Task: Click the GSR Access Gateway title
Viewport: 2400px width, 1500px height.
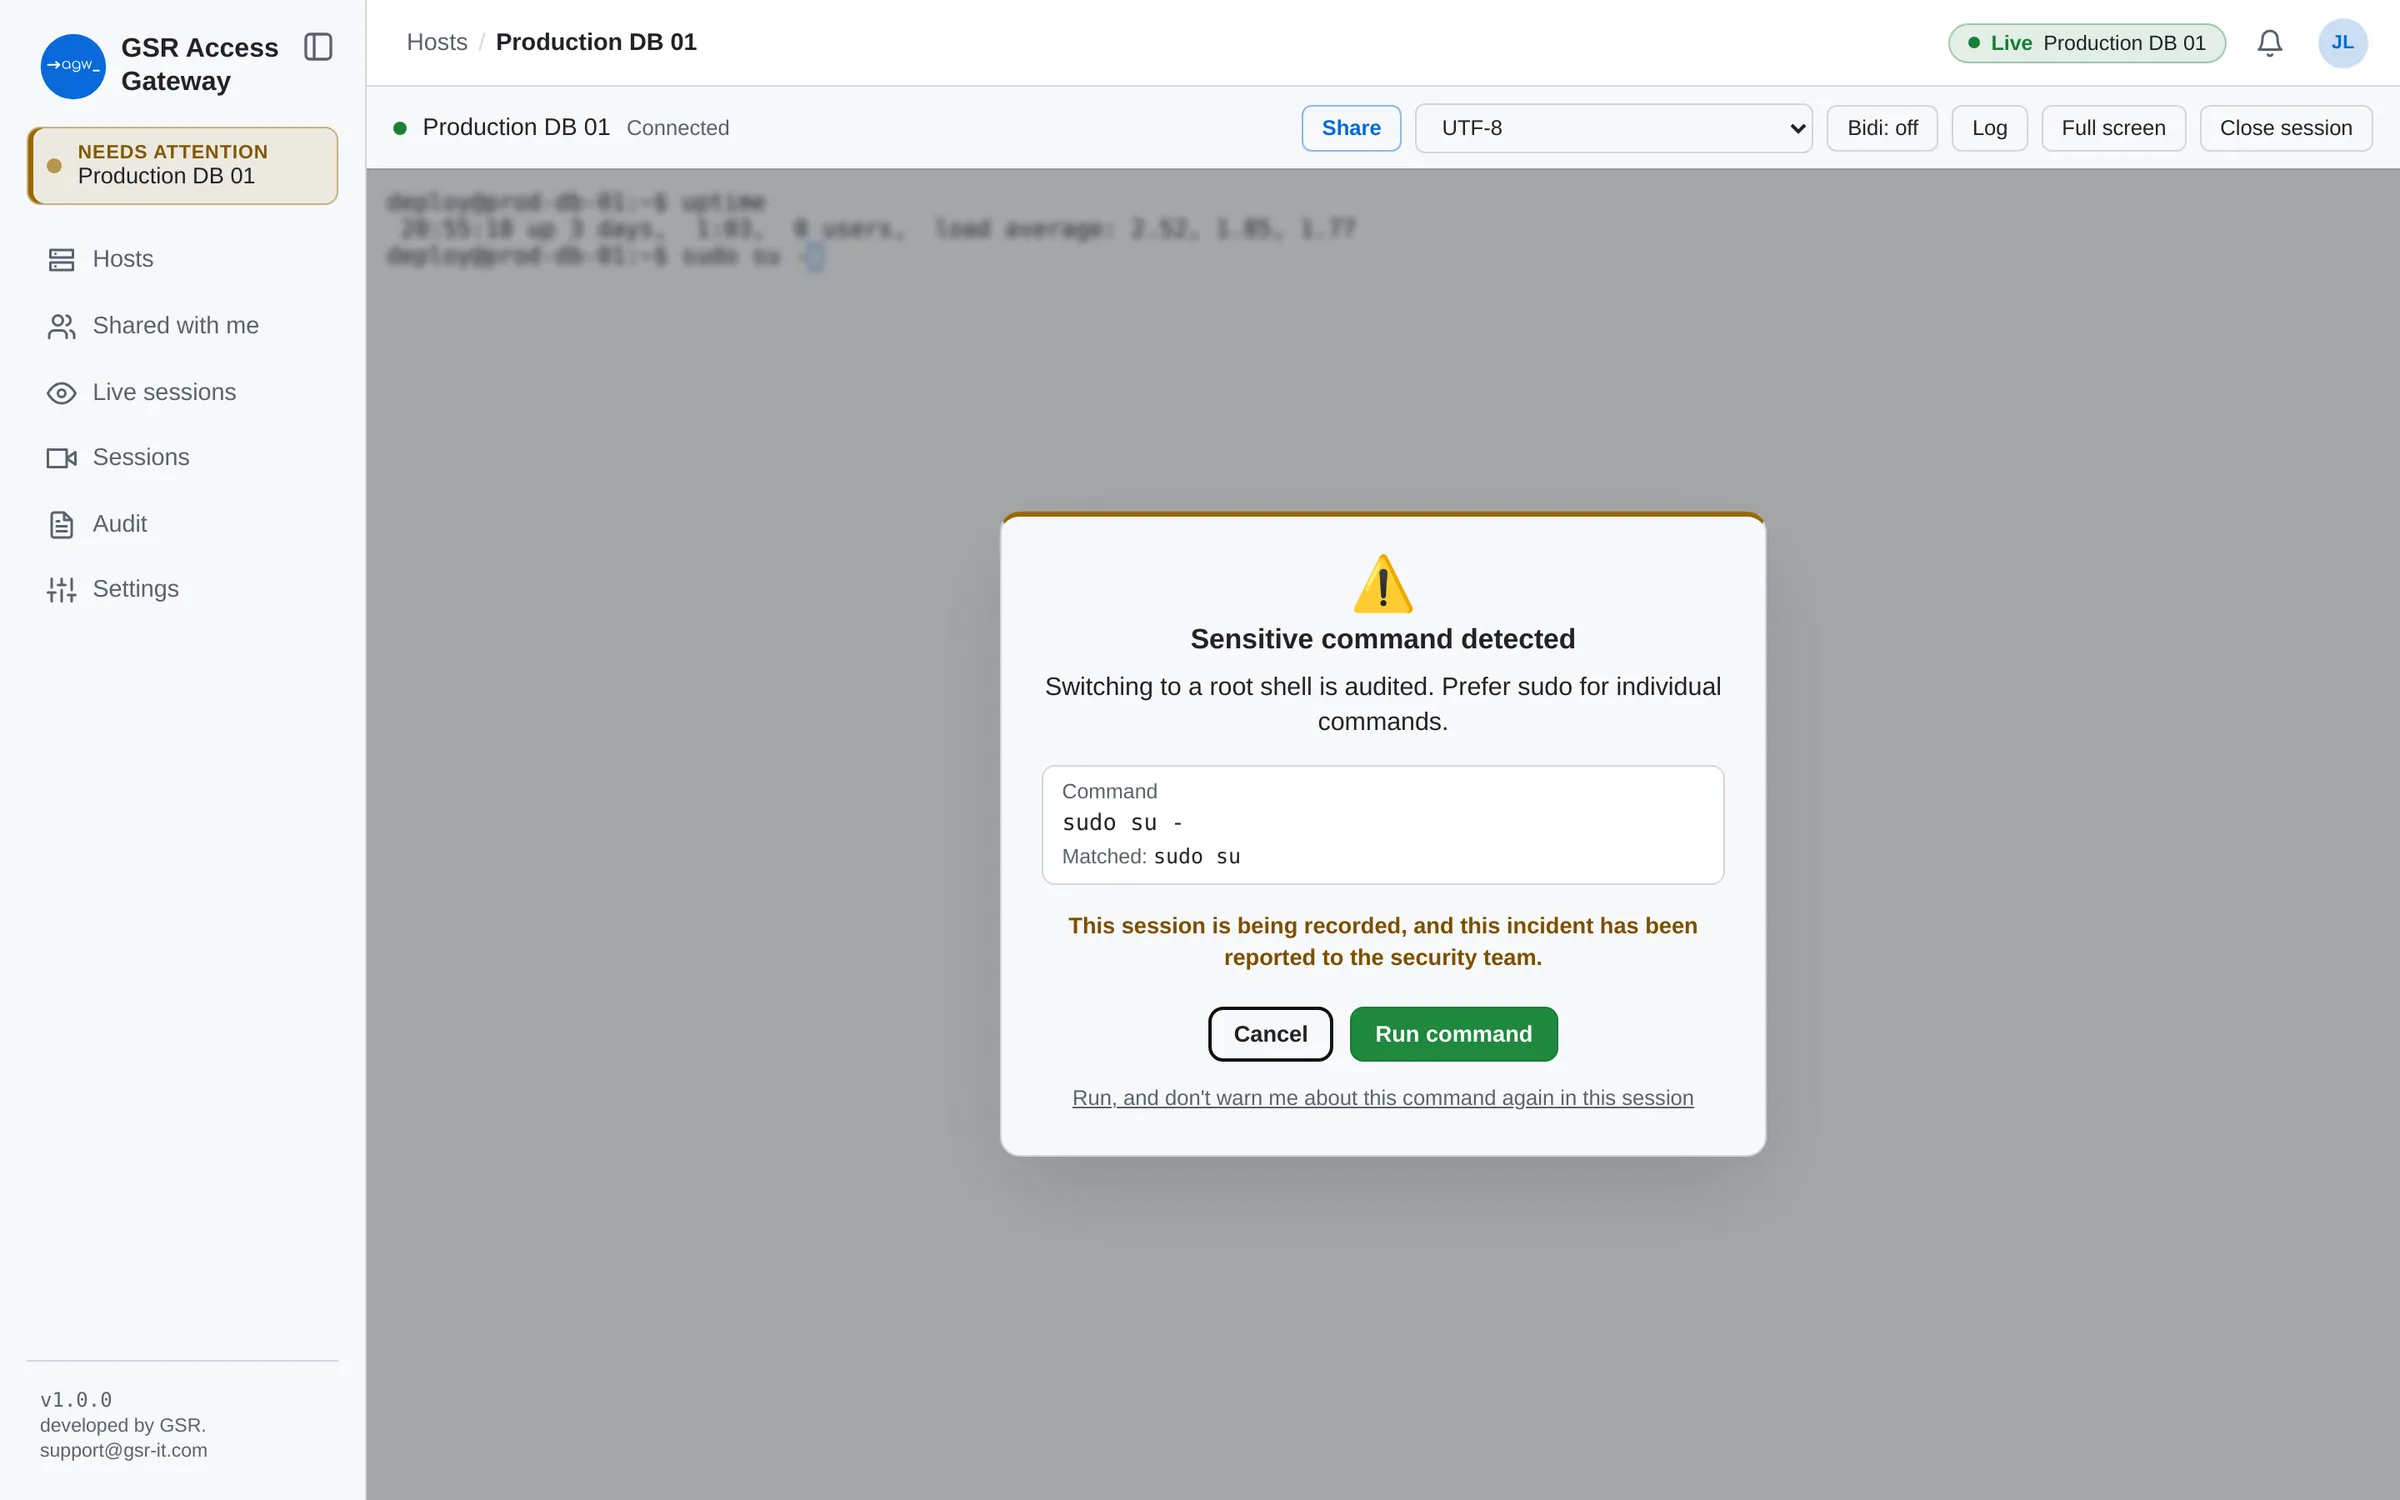Action: pos(200,64)
